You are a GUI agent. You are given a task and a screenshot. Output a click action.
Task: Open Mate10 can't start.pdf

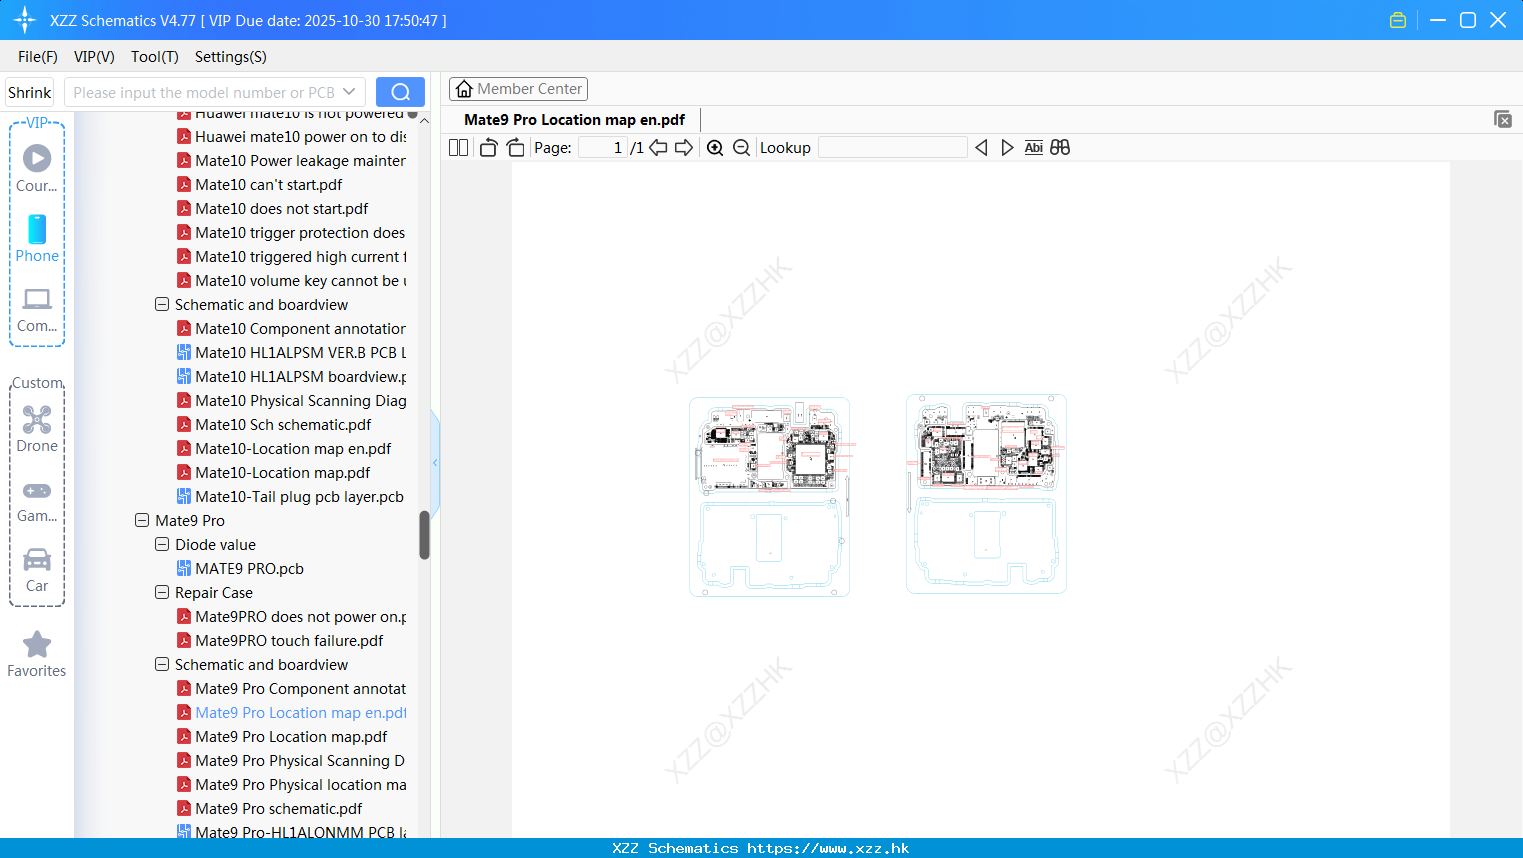268,185
